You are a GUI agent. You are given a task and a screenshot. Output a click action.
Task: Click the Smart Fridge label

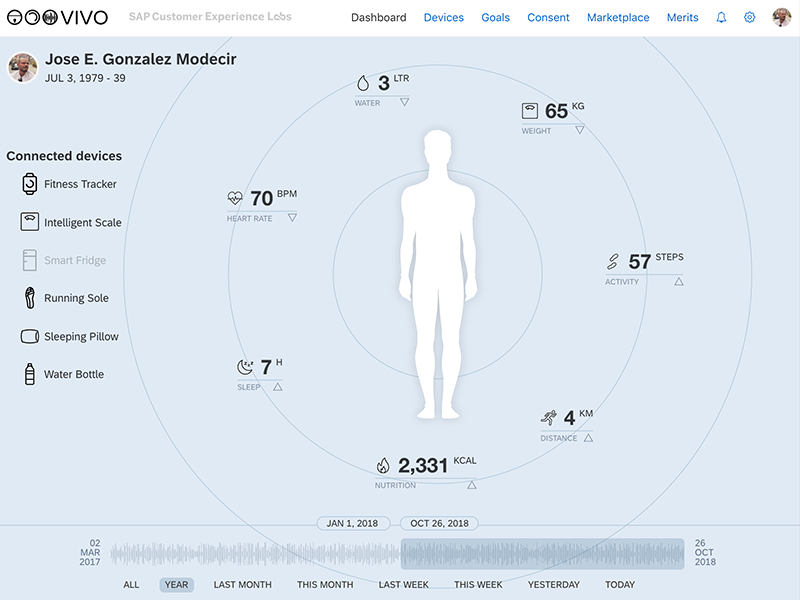[x=75, y=260]
